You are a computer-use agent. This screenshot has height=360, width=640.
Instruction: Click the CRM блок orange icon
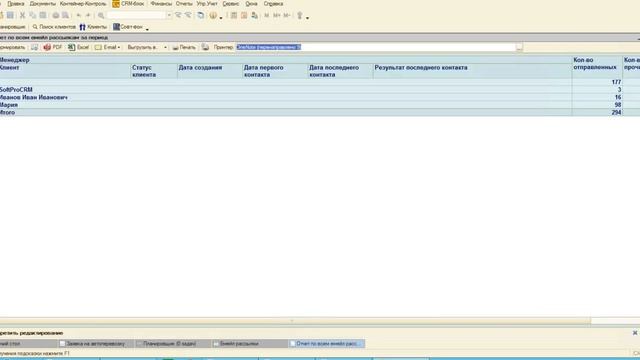(116, 4)
